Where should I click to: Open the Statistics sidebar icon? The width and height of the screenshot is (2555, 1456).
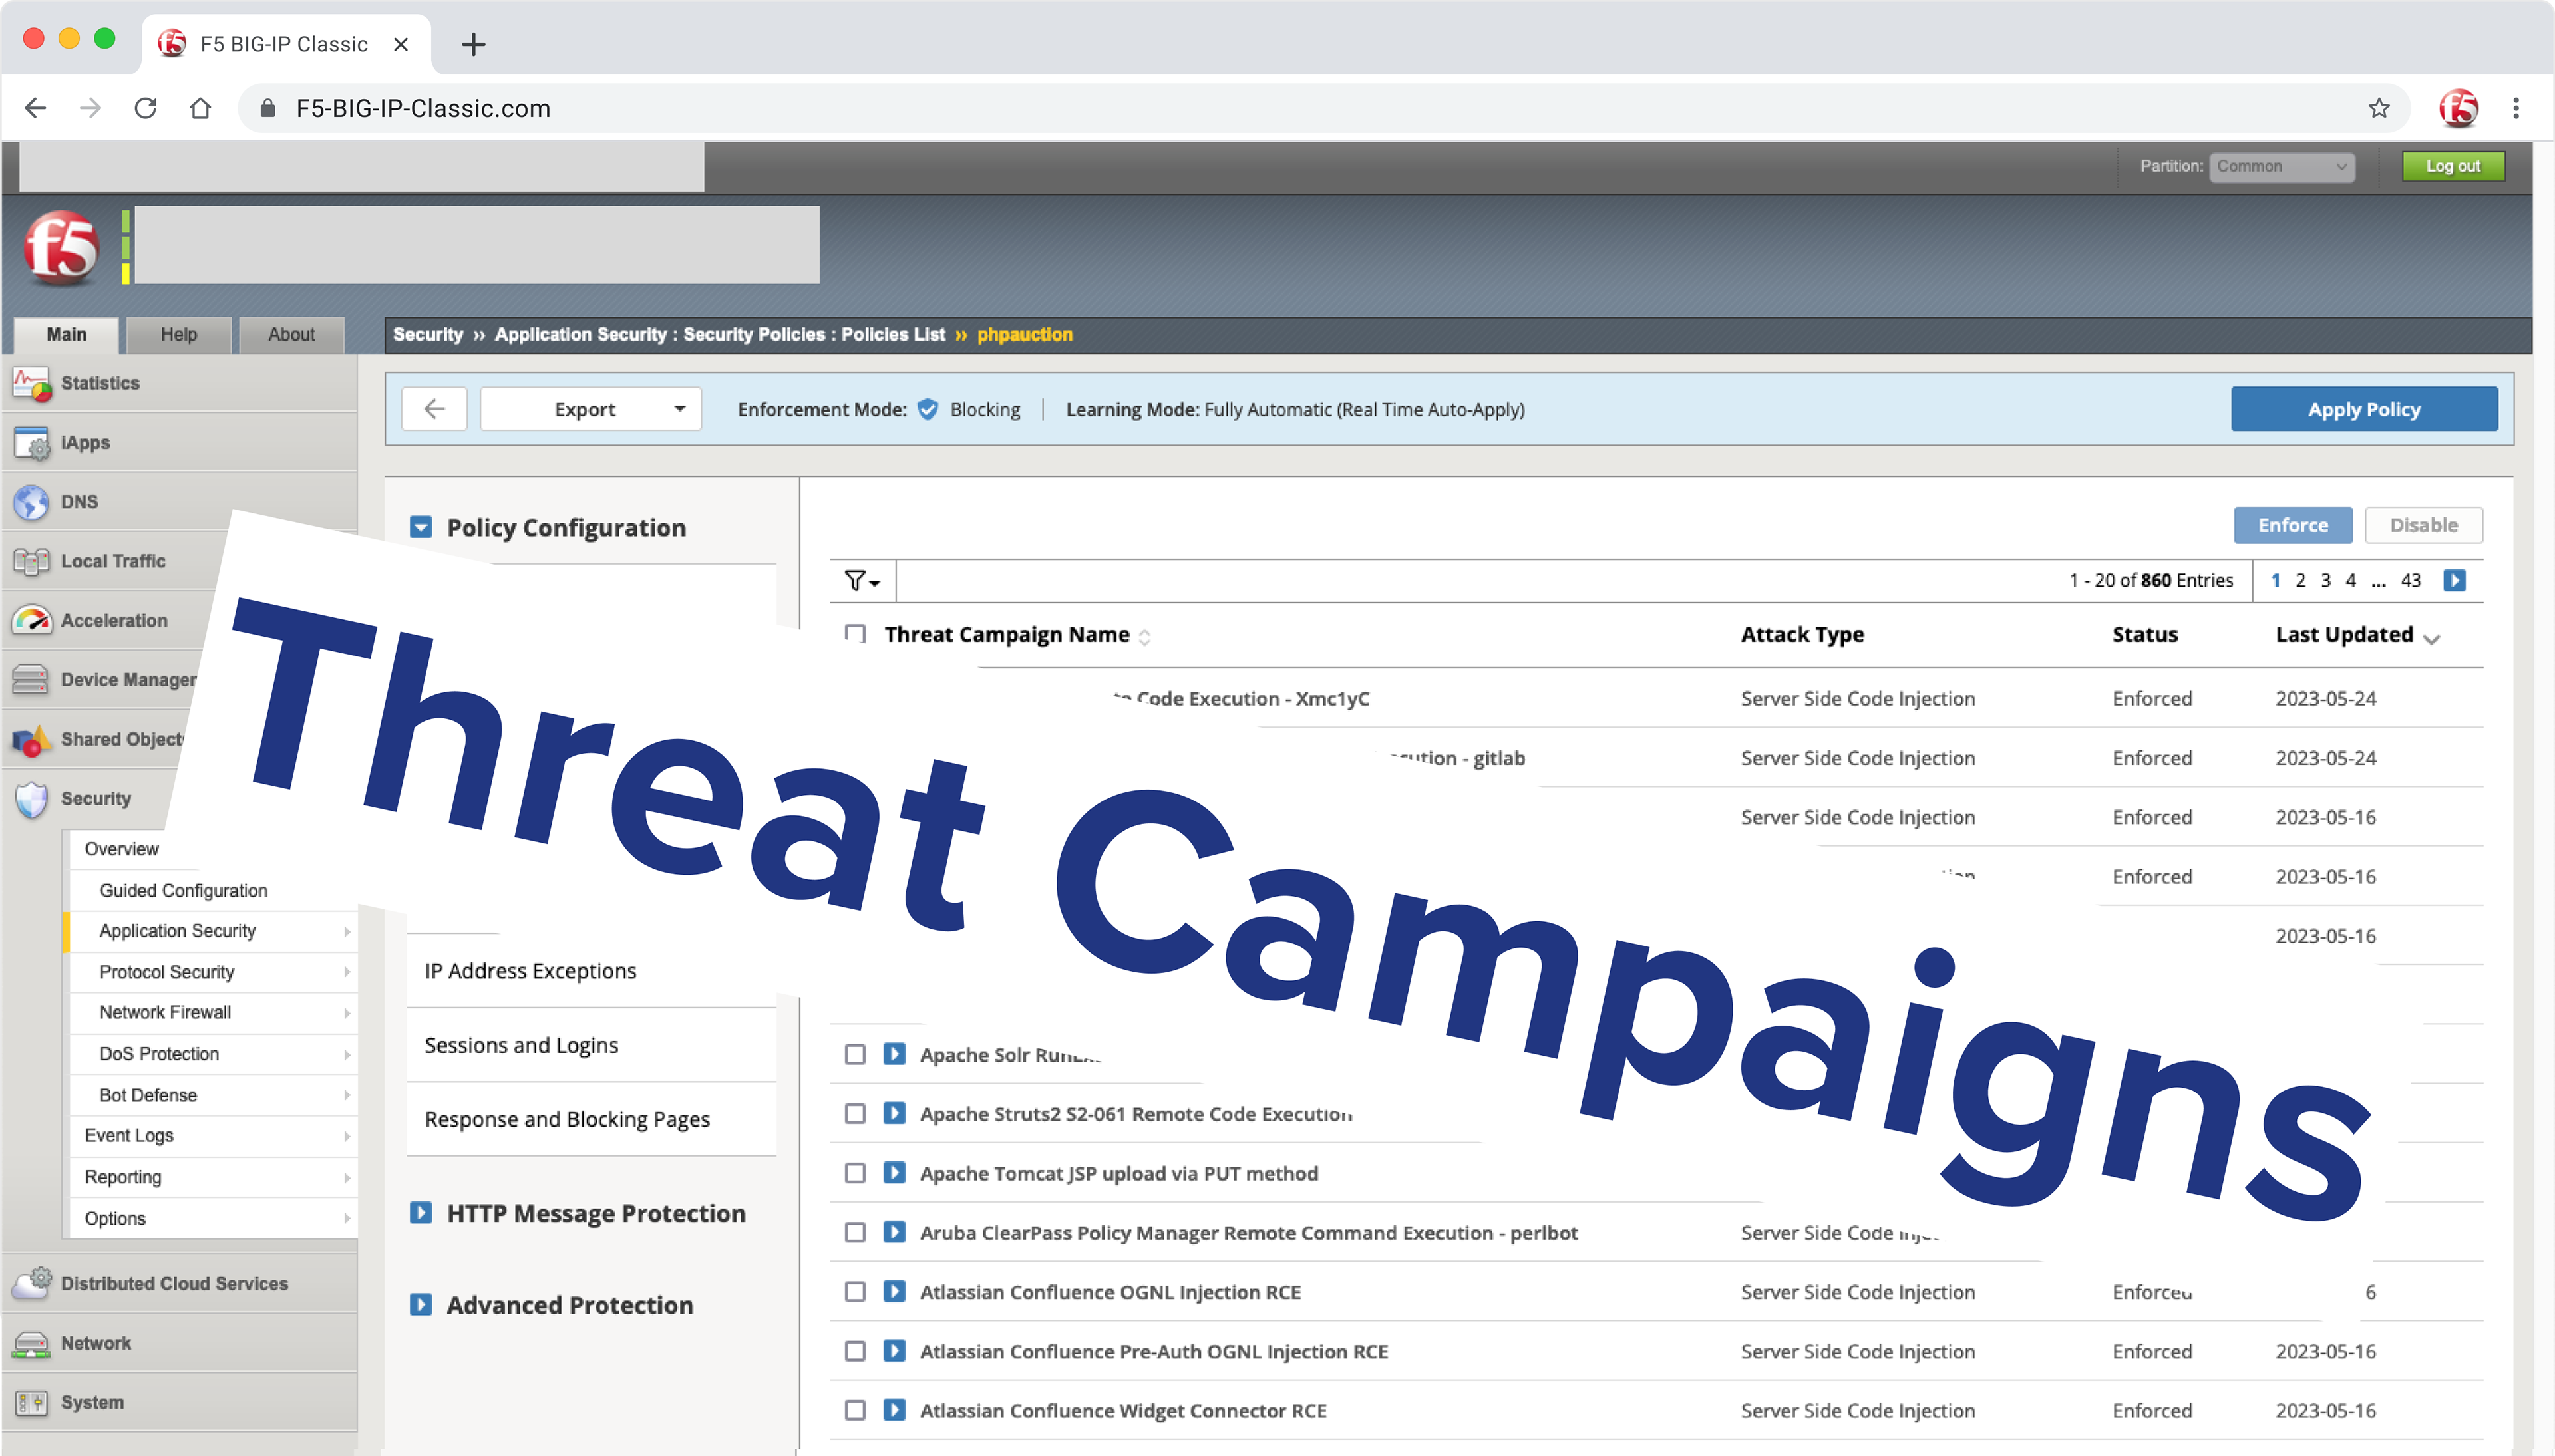click(x=31, y=384)
